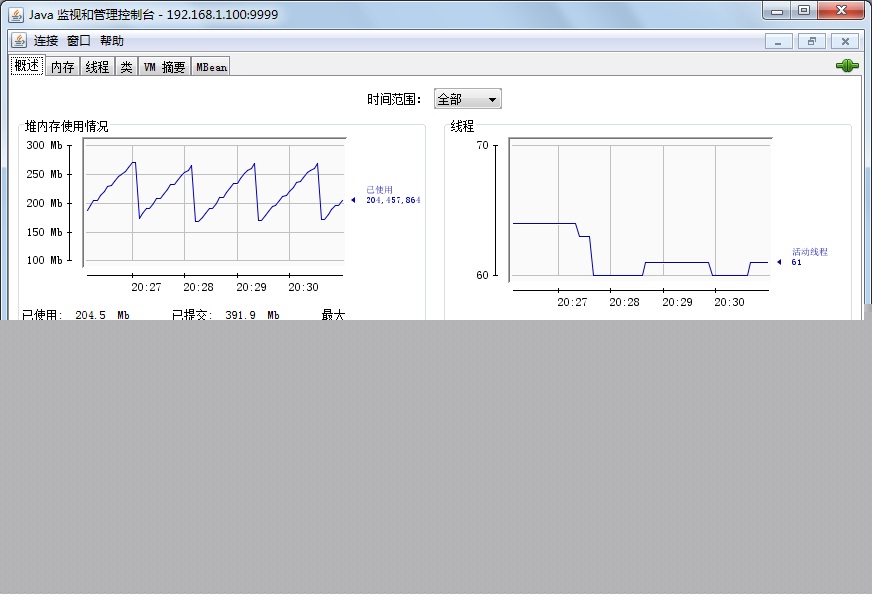
Task: Click the green connection status icon
Action: coord(847,66)
